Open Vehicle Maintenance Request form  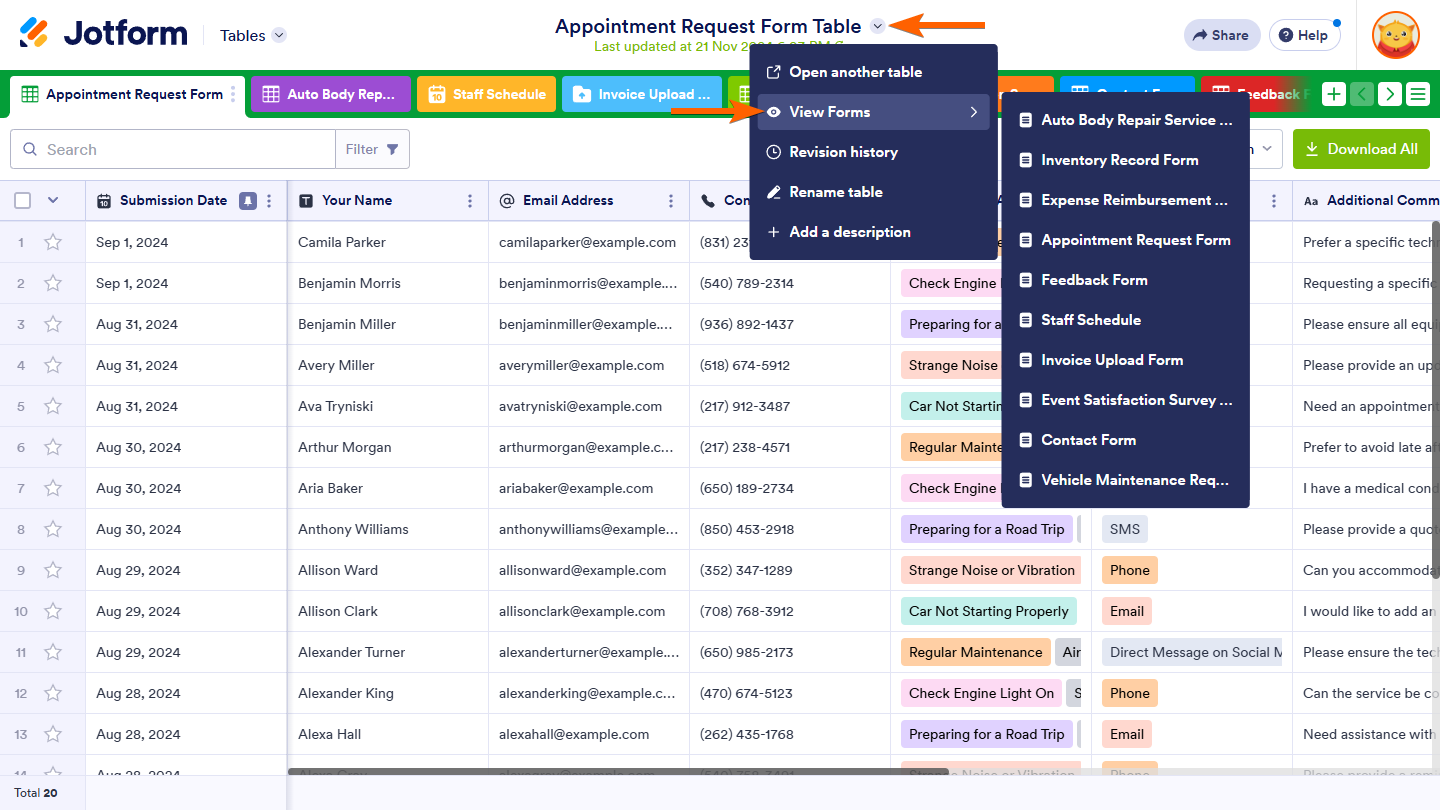point(1125,480)
